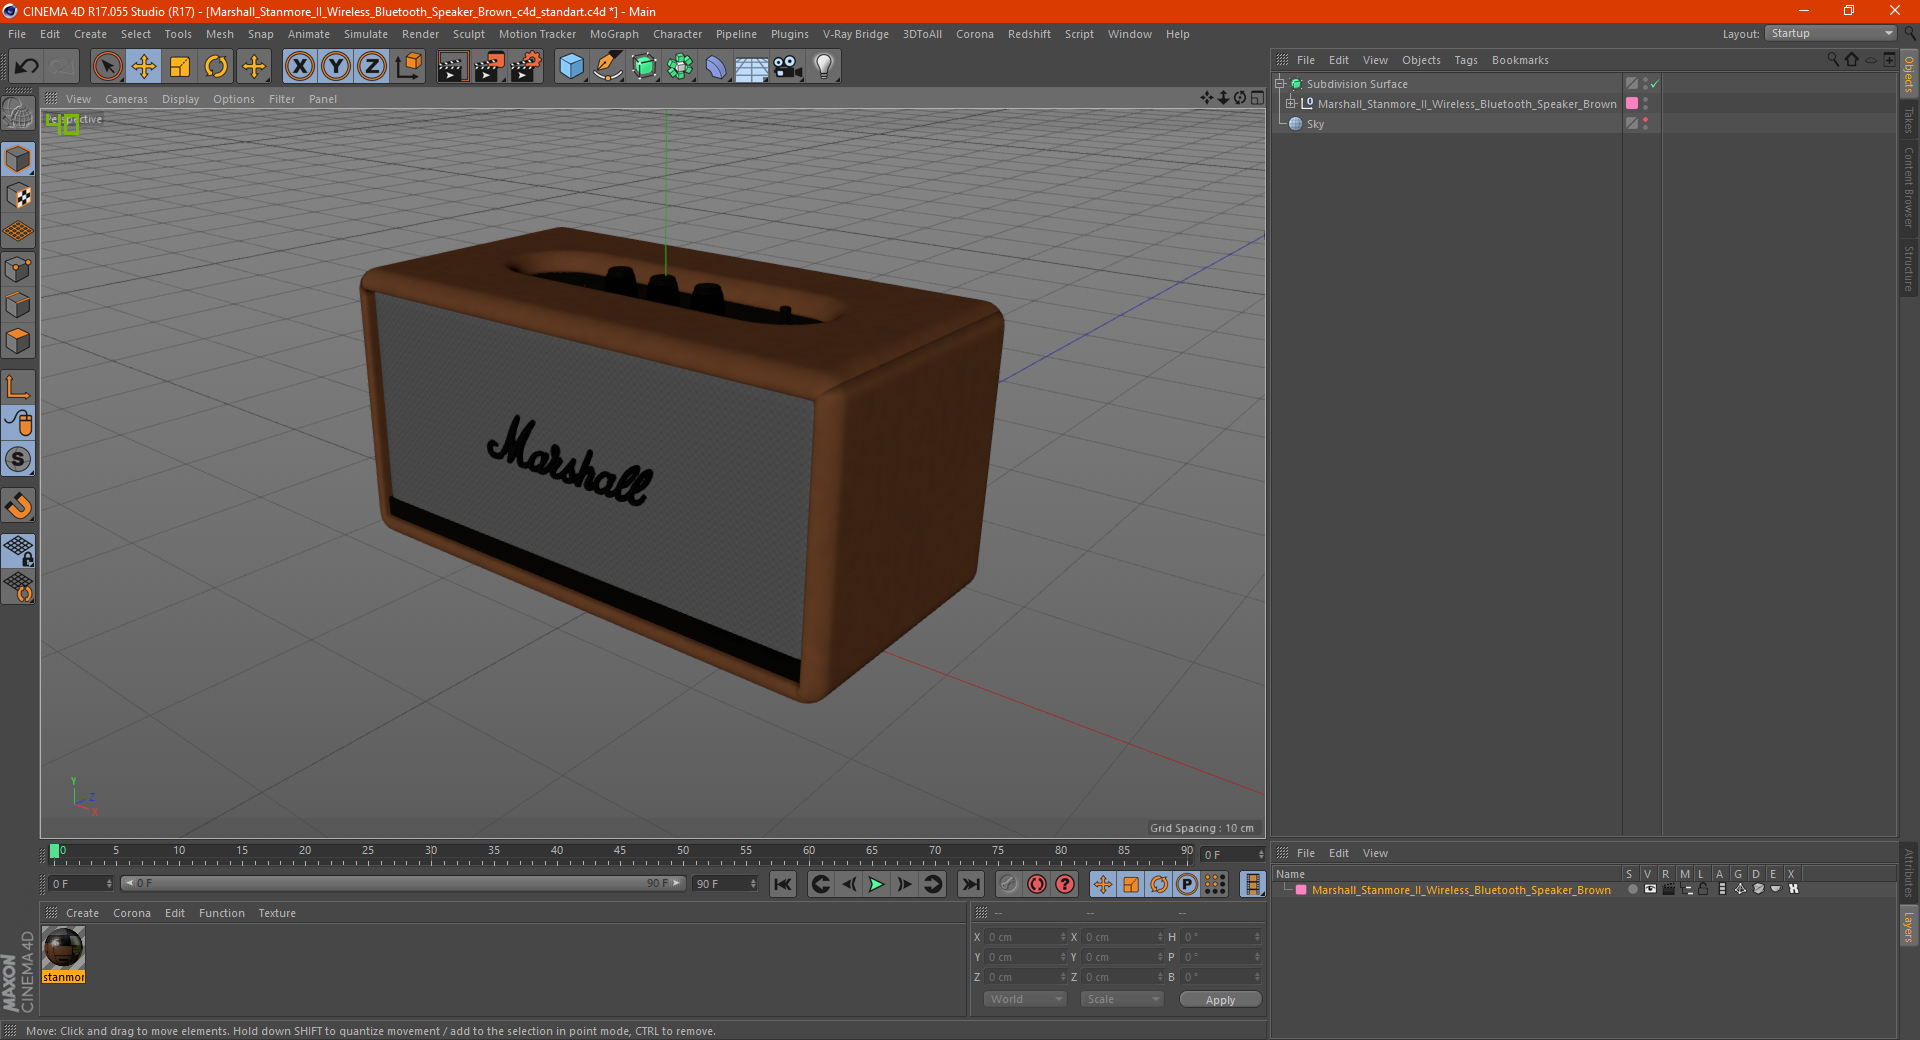1920x1040 pixels.
Task: Activate the Move tool in top toolbar
Action: pos(144,67)
